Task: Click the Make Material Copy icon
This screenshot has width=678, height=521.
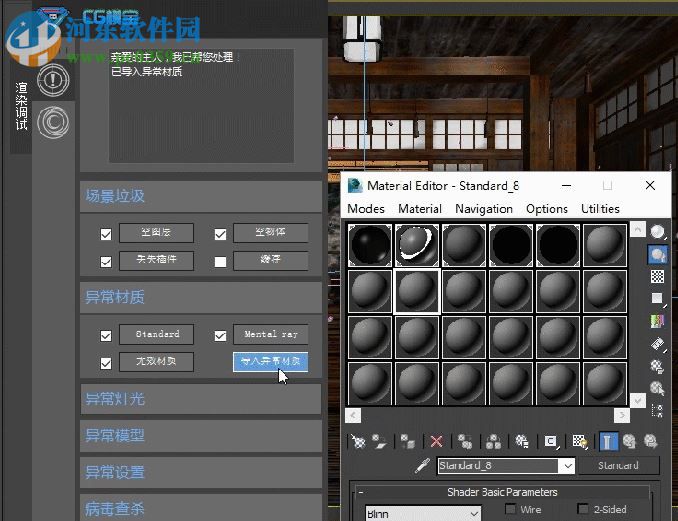Action: coord(465,441)
